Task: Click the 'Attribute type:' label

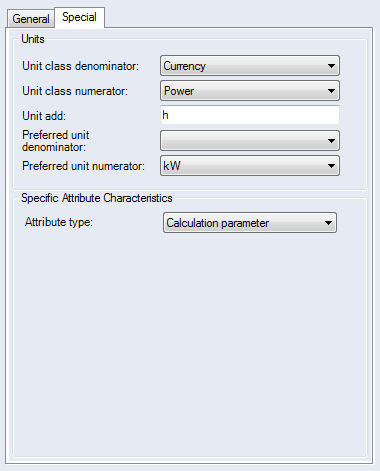Action: coord(59,222)
